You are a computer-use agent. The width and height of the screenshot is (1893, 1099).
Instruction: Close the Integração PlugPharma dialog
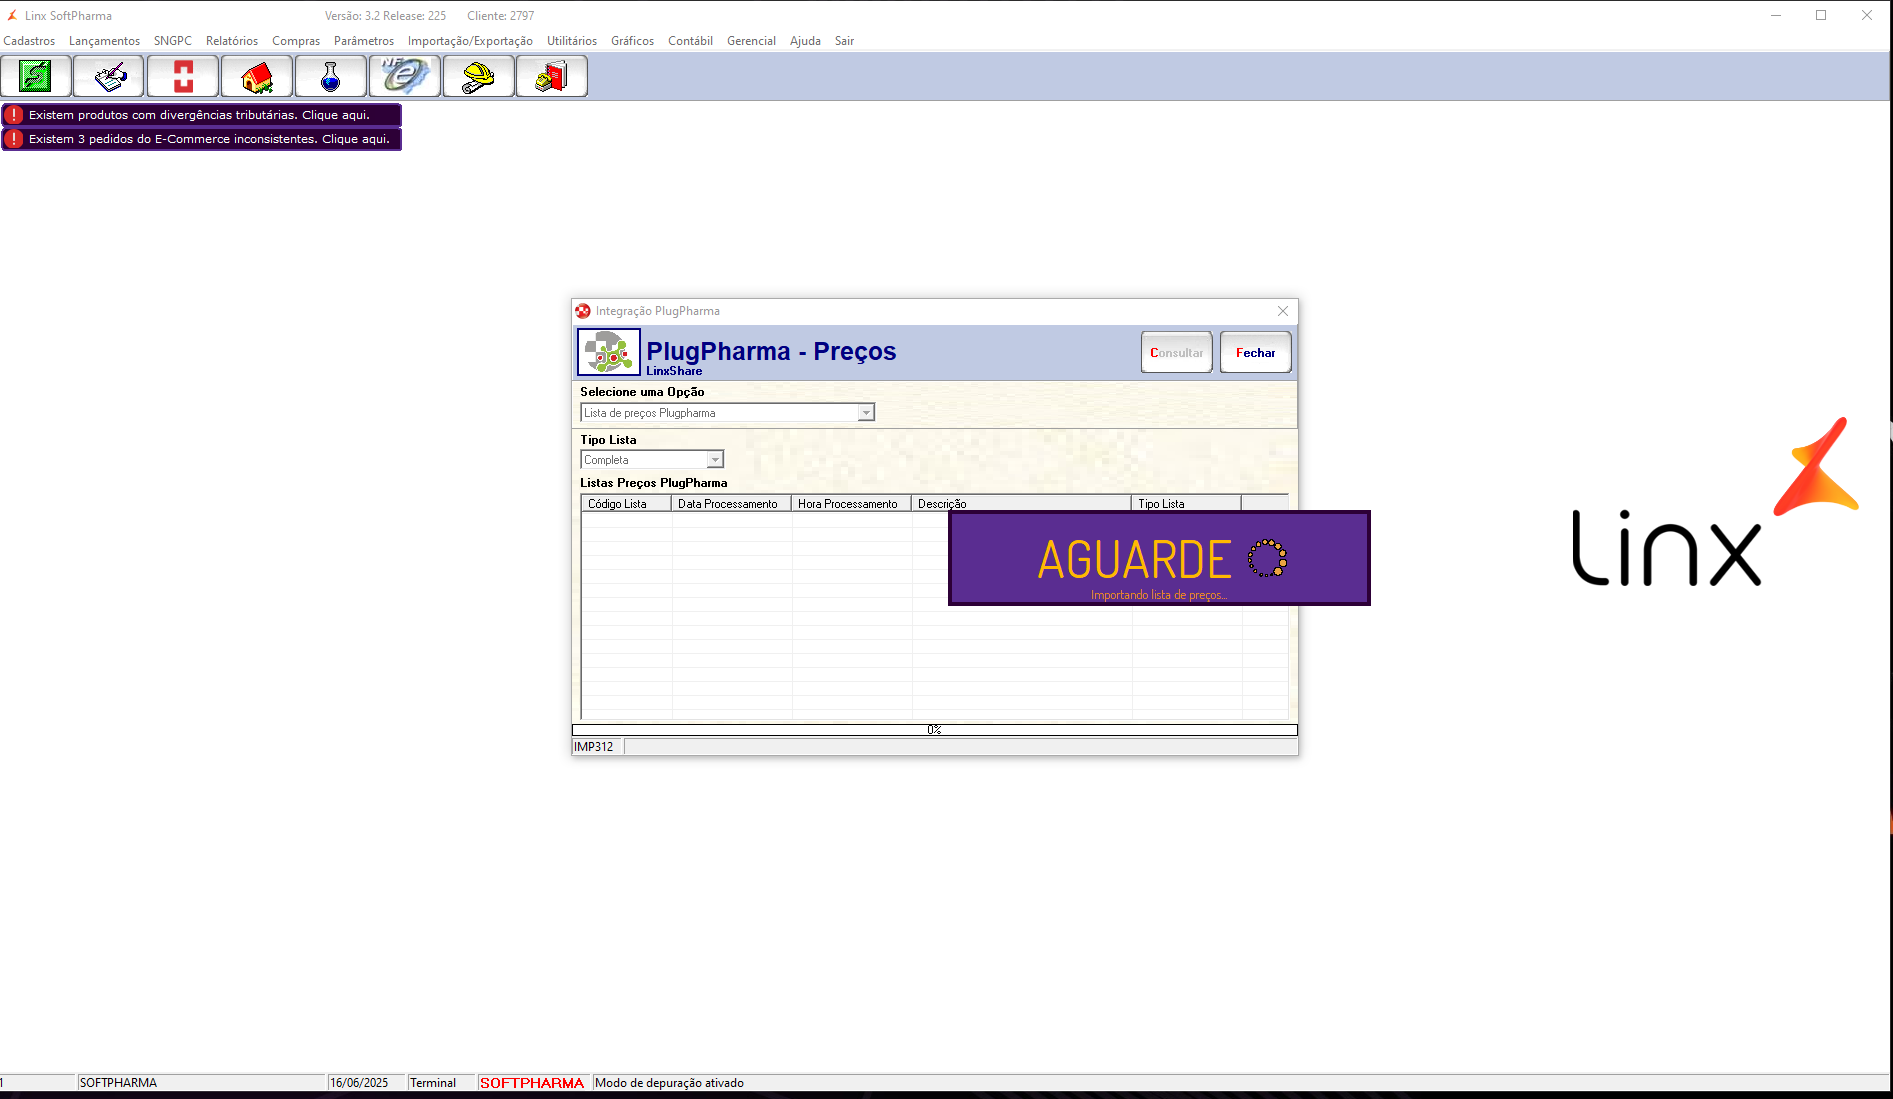pos(1283,311)
